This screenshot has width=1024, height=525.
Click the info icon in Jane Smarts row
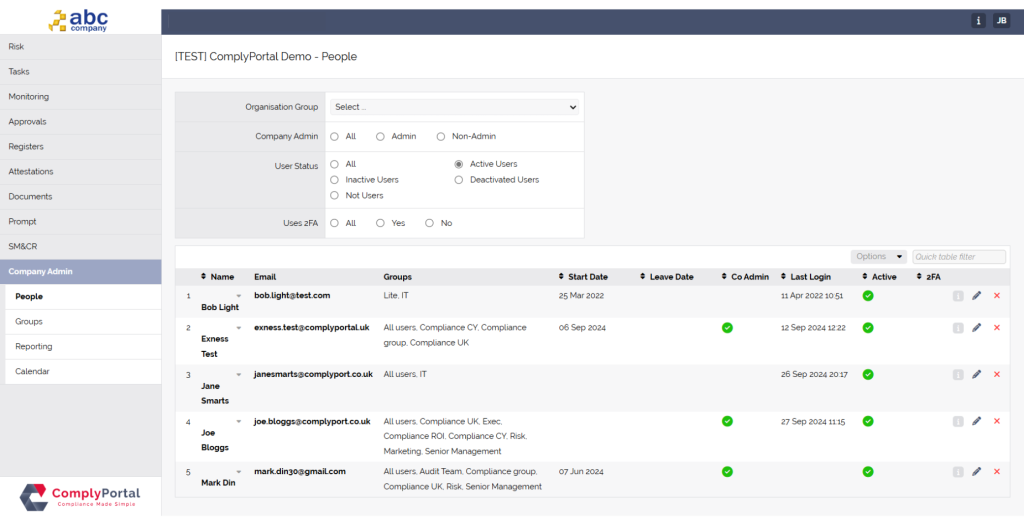tap(958, 374)
